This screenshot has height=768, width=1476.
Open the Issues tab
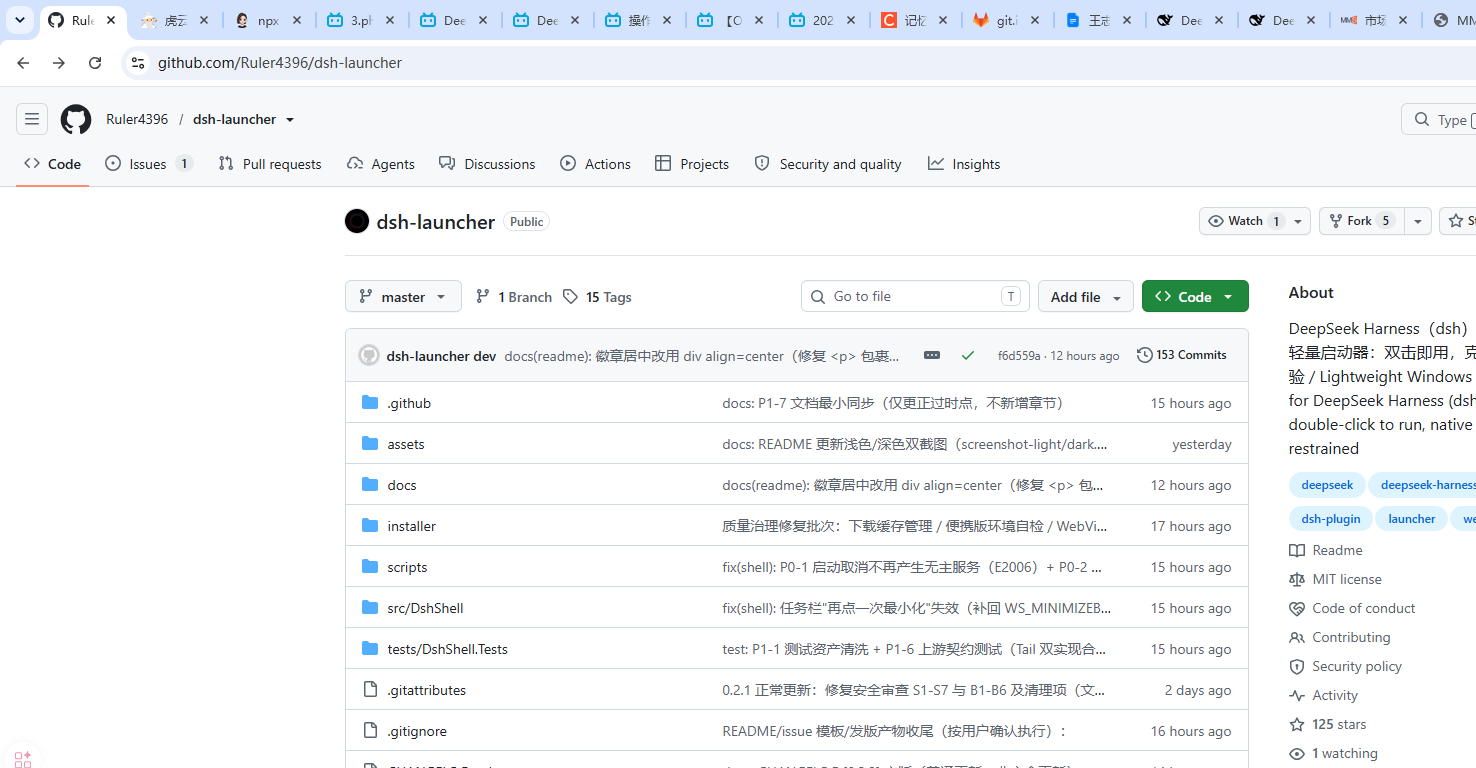click(149, 164)
